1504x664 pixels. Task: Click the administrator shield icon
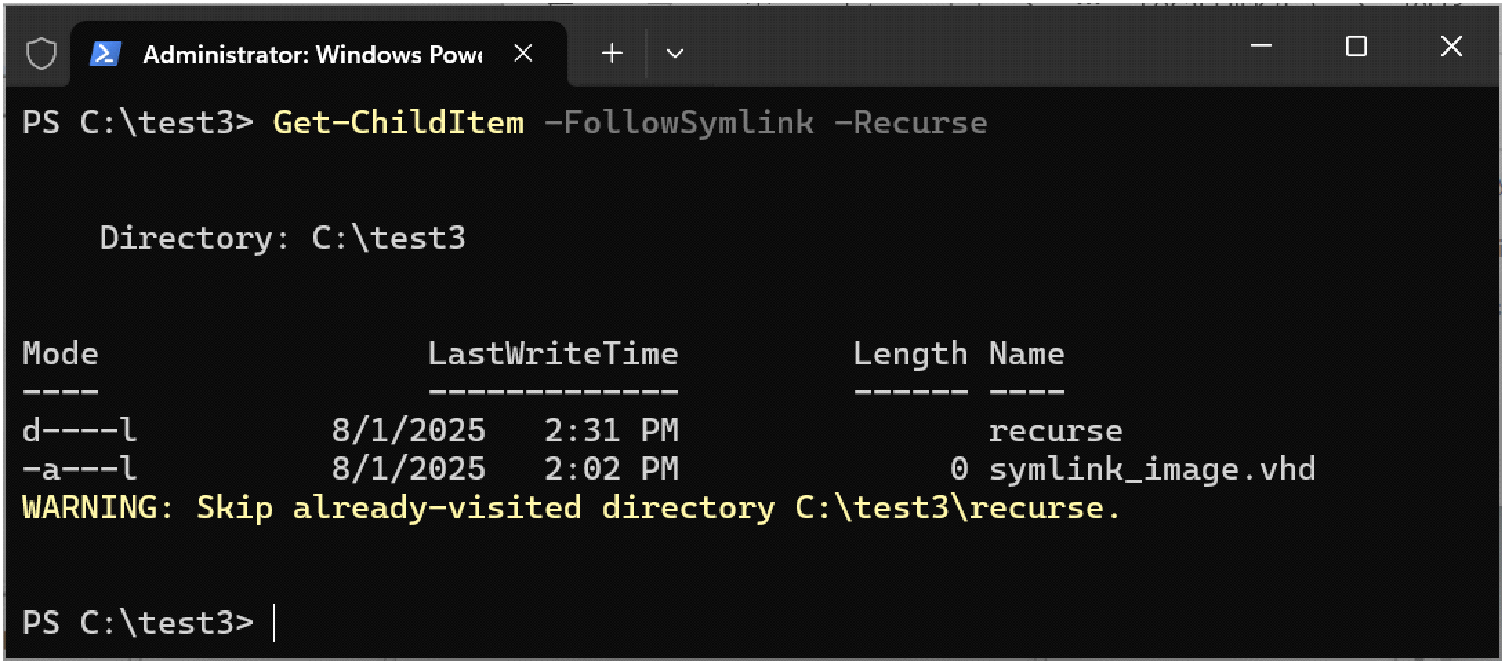coord(41,54)
